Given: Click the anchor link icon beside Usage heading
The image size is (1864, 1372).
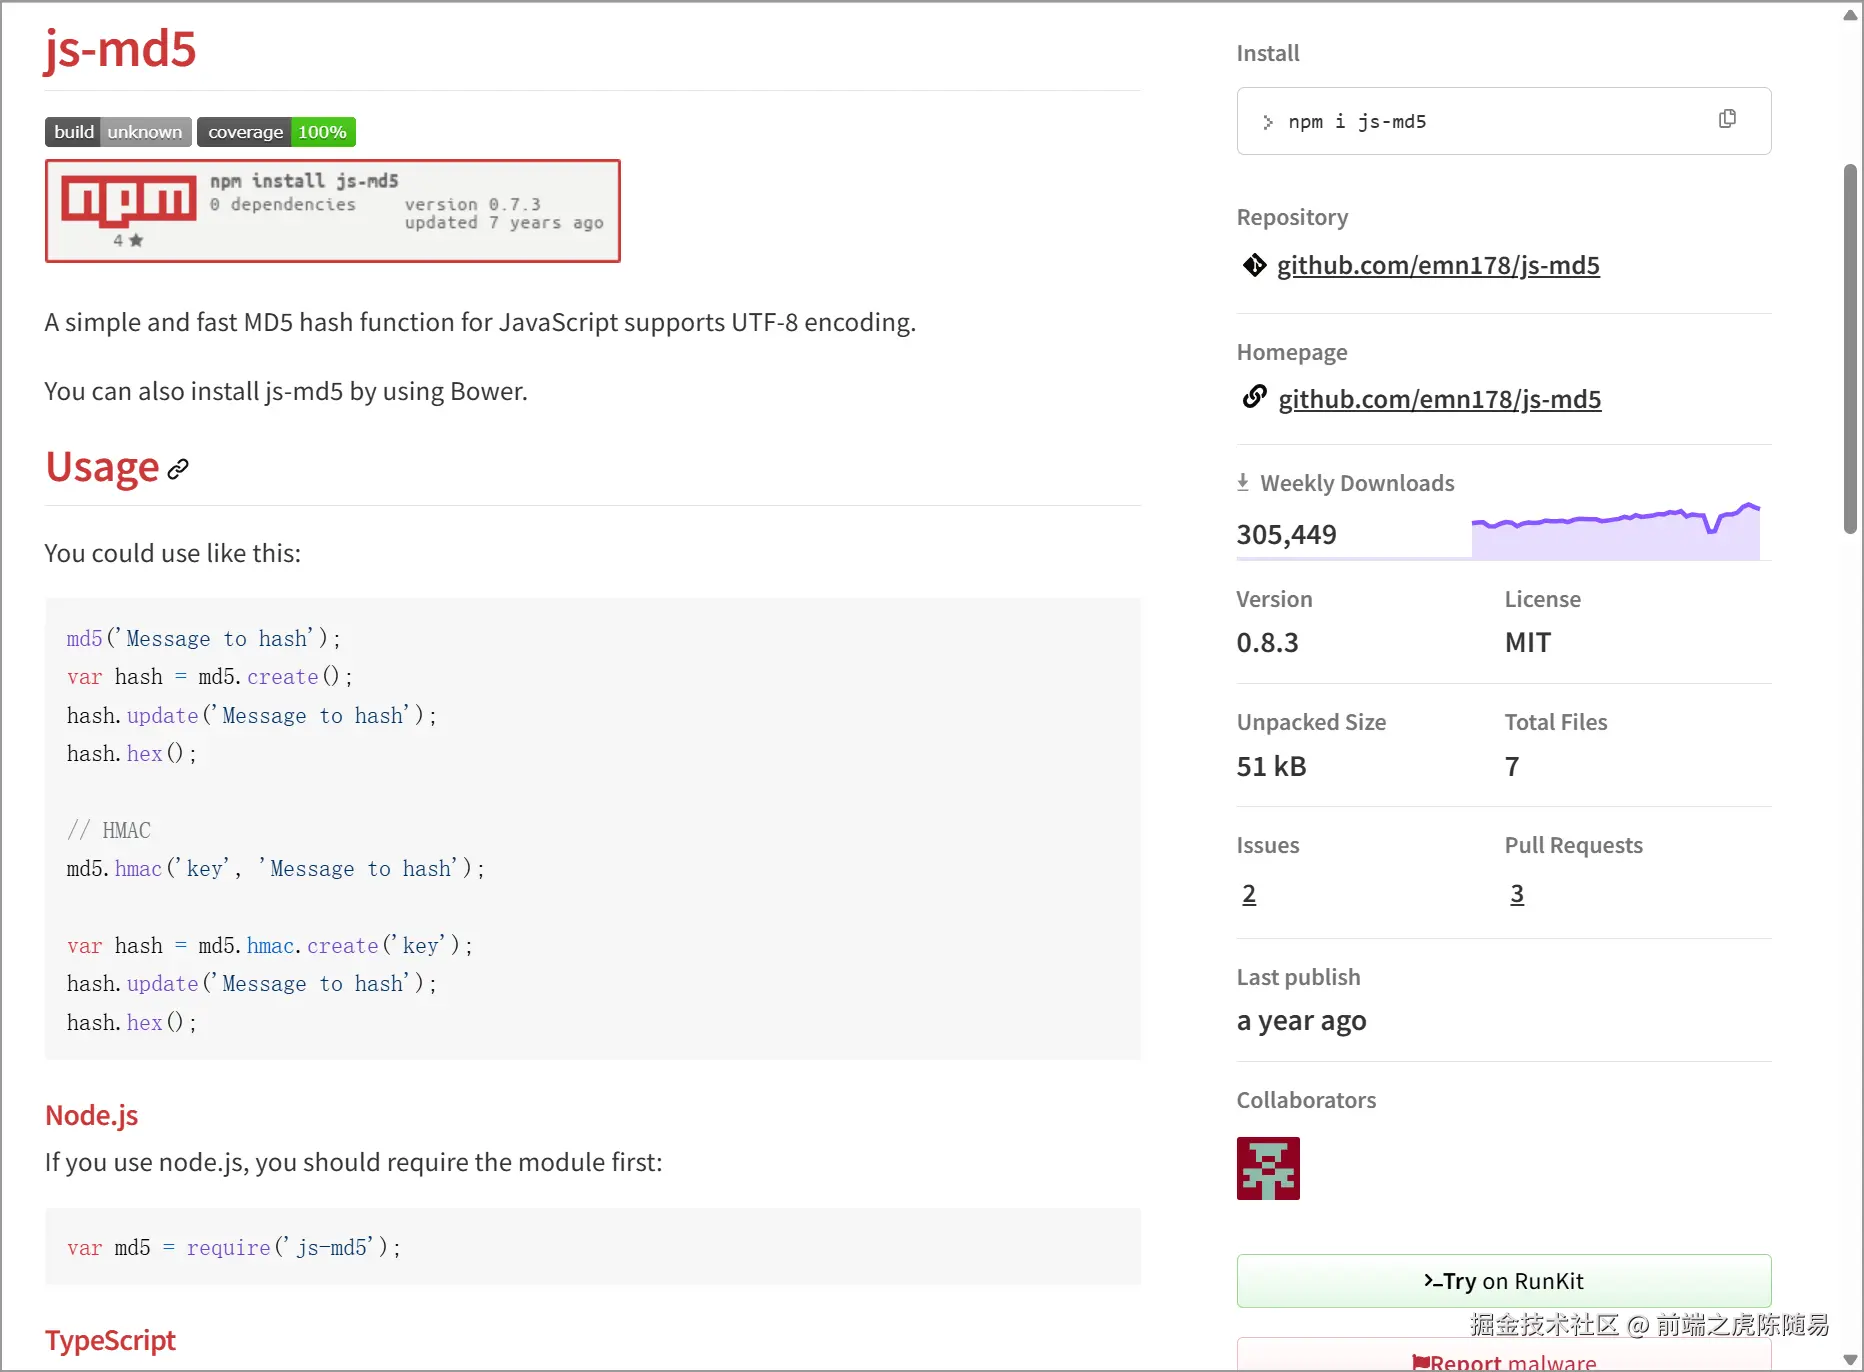Looking at the screenshot, I should [178, 470].
